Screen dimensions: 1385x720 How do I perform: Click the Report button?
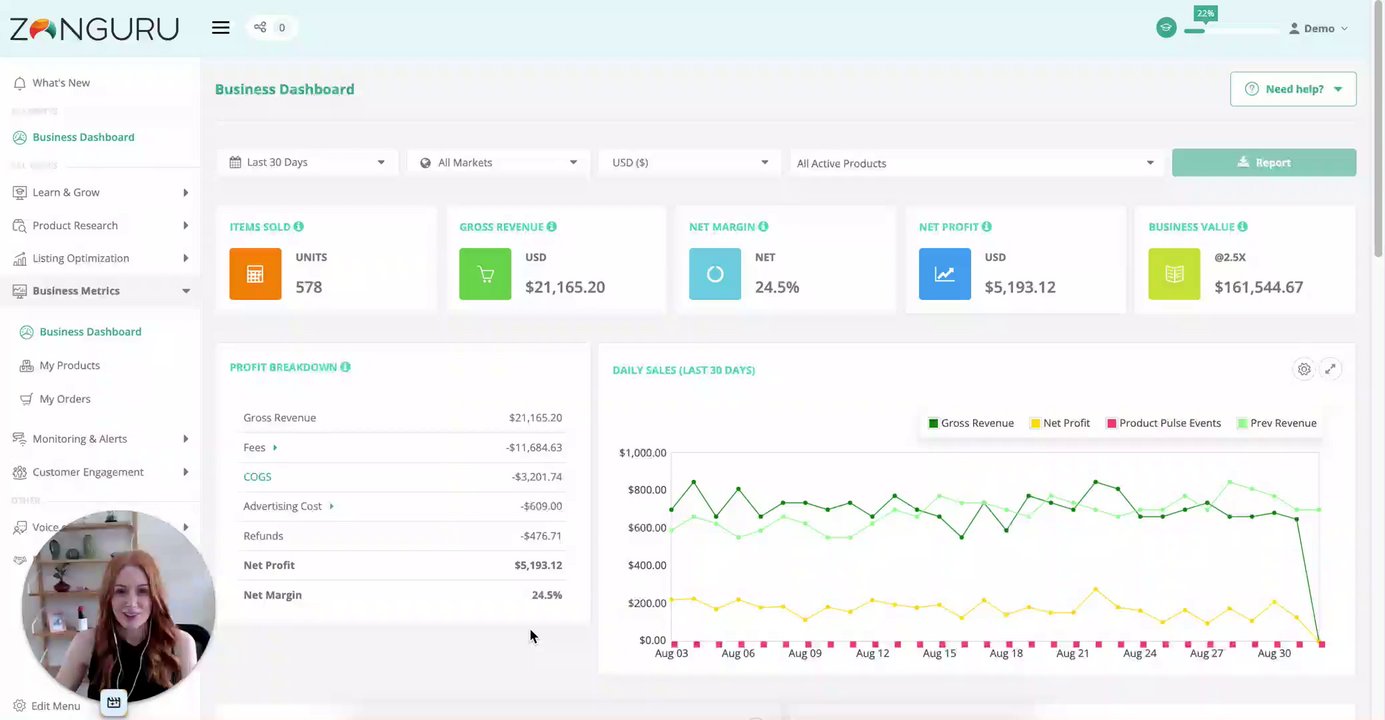click(1264, 162)
